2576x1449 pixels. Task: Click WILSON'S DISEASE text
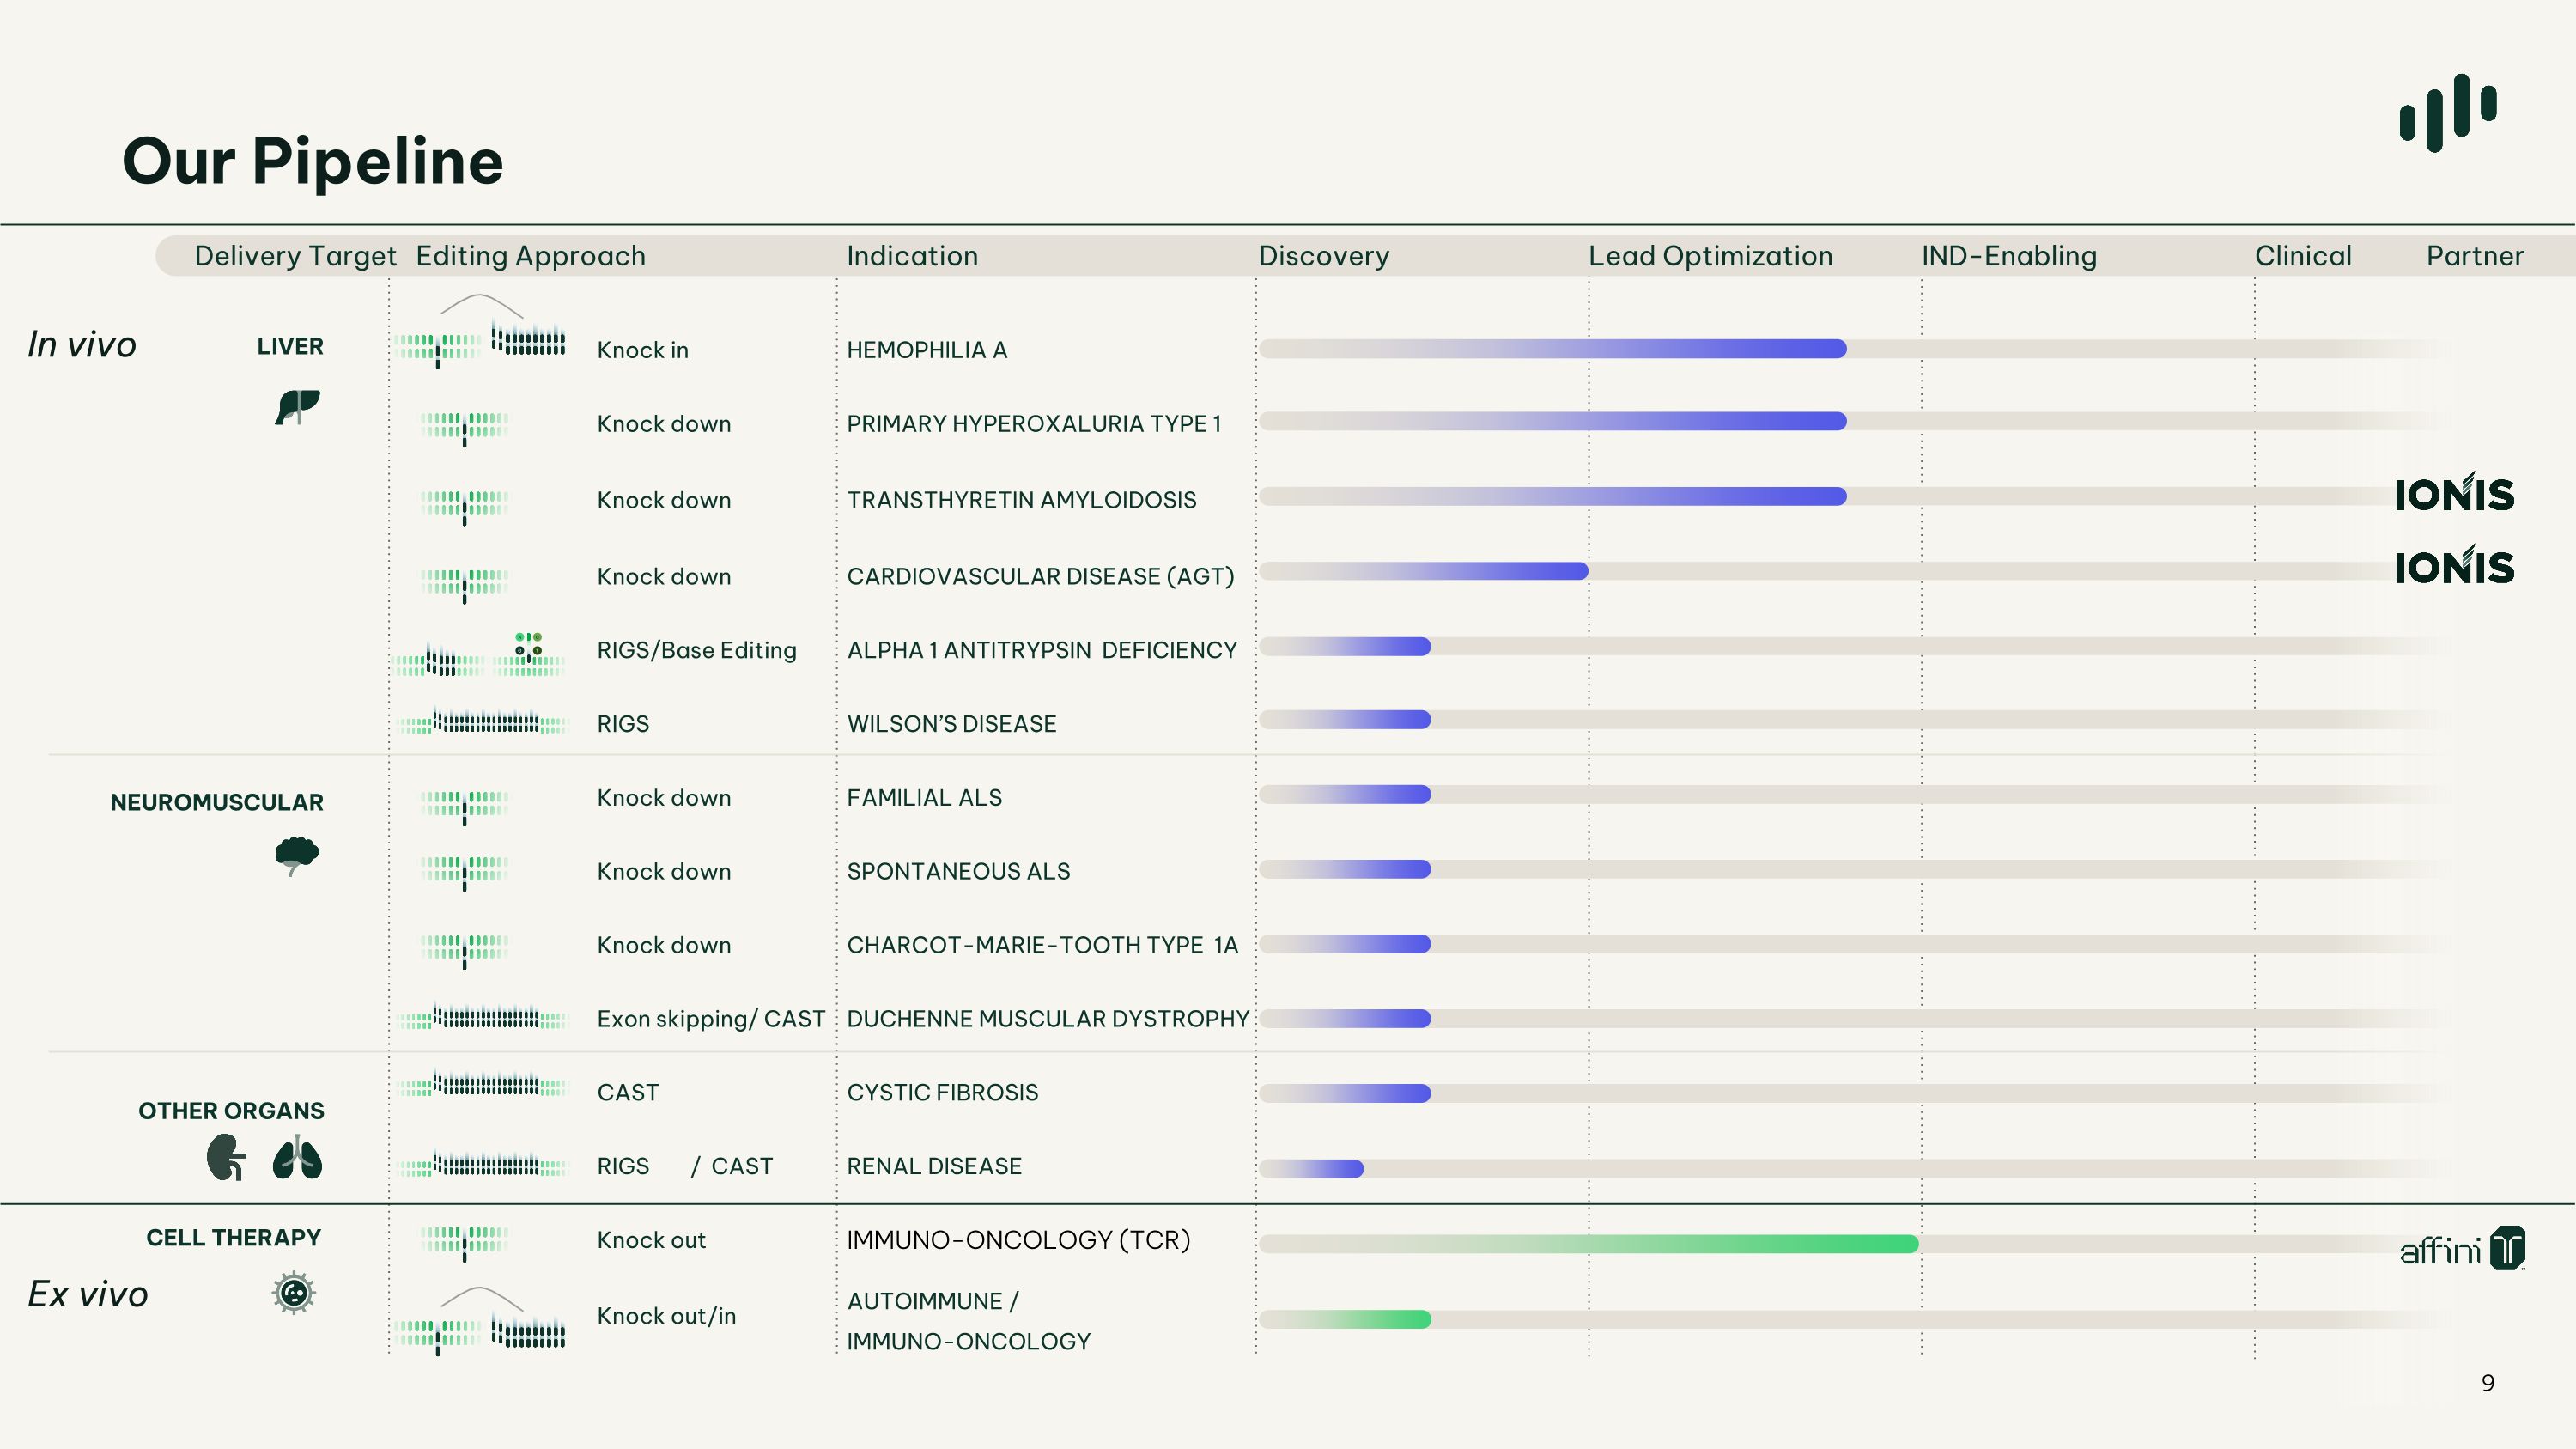pyautogui.click(x=951, y=724)
